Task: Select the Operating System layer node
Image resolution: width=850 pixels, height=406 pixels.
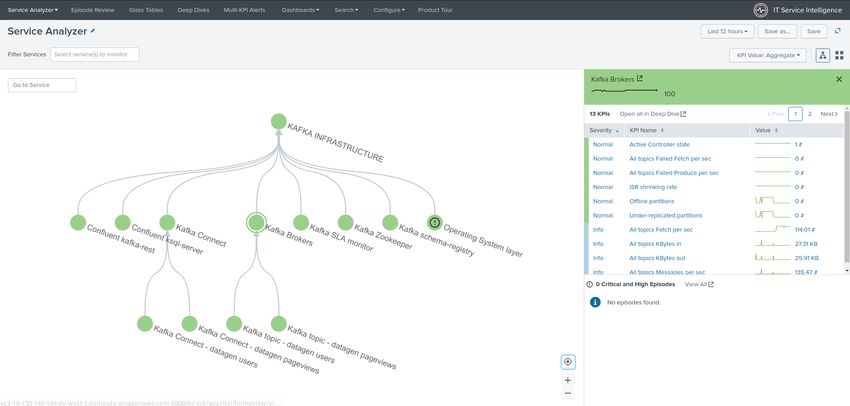Action: pyautogui.click(x=434, y=222)
